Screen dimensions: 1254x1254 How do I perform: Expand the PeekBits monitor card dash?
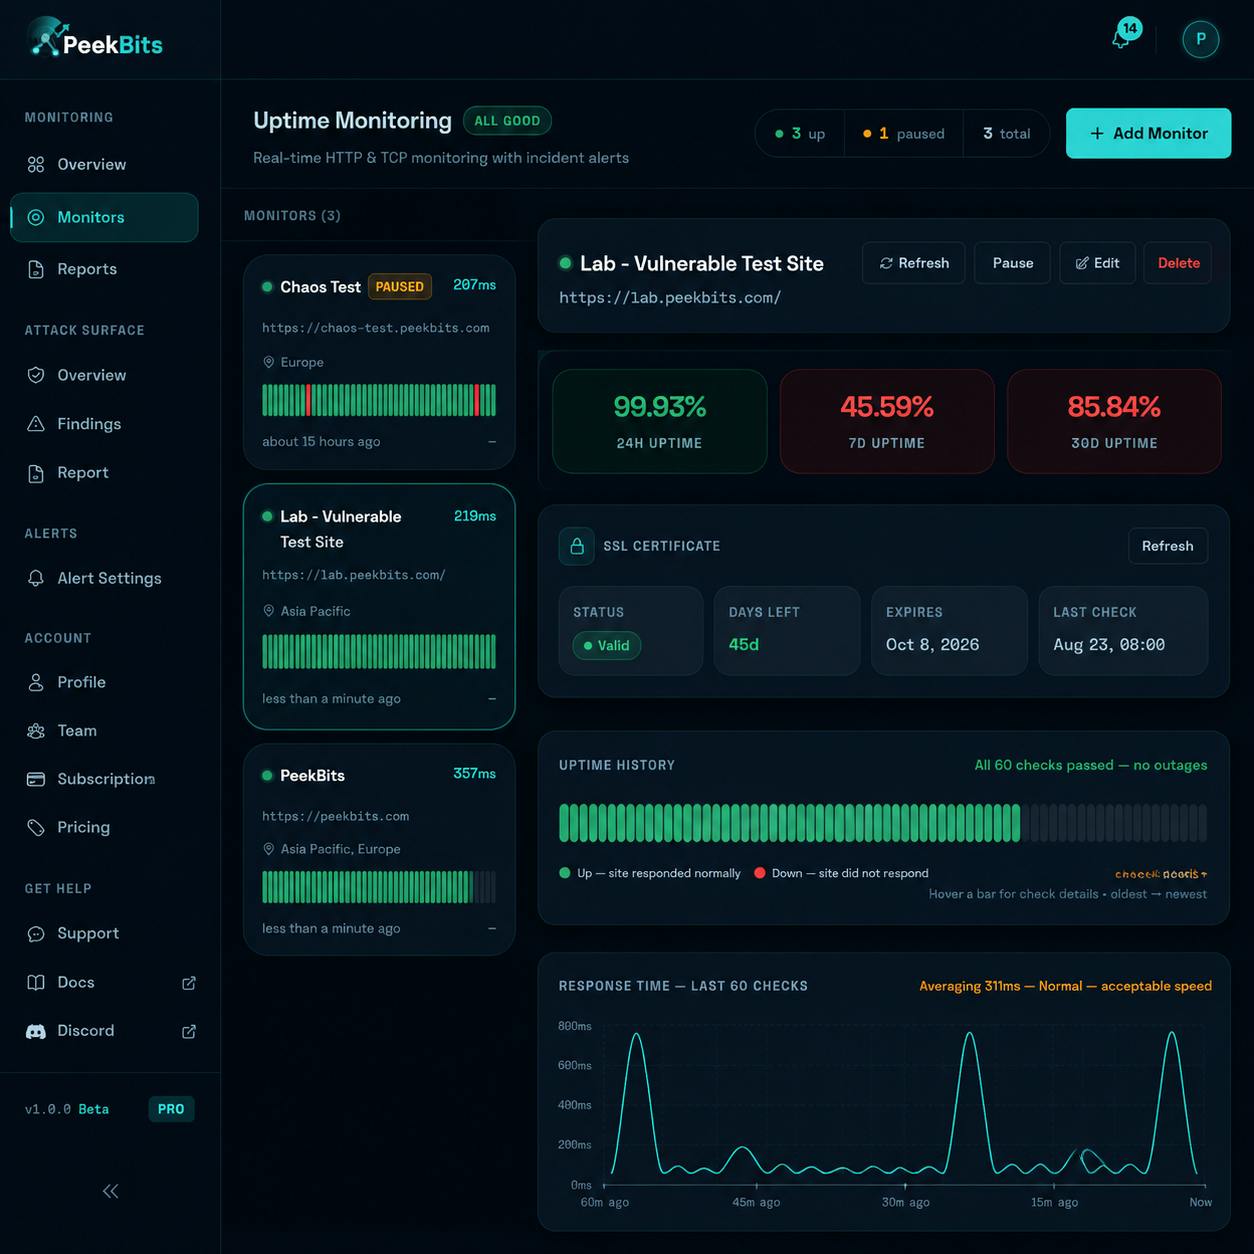click(491, 929)
